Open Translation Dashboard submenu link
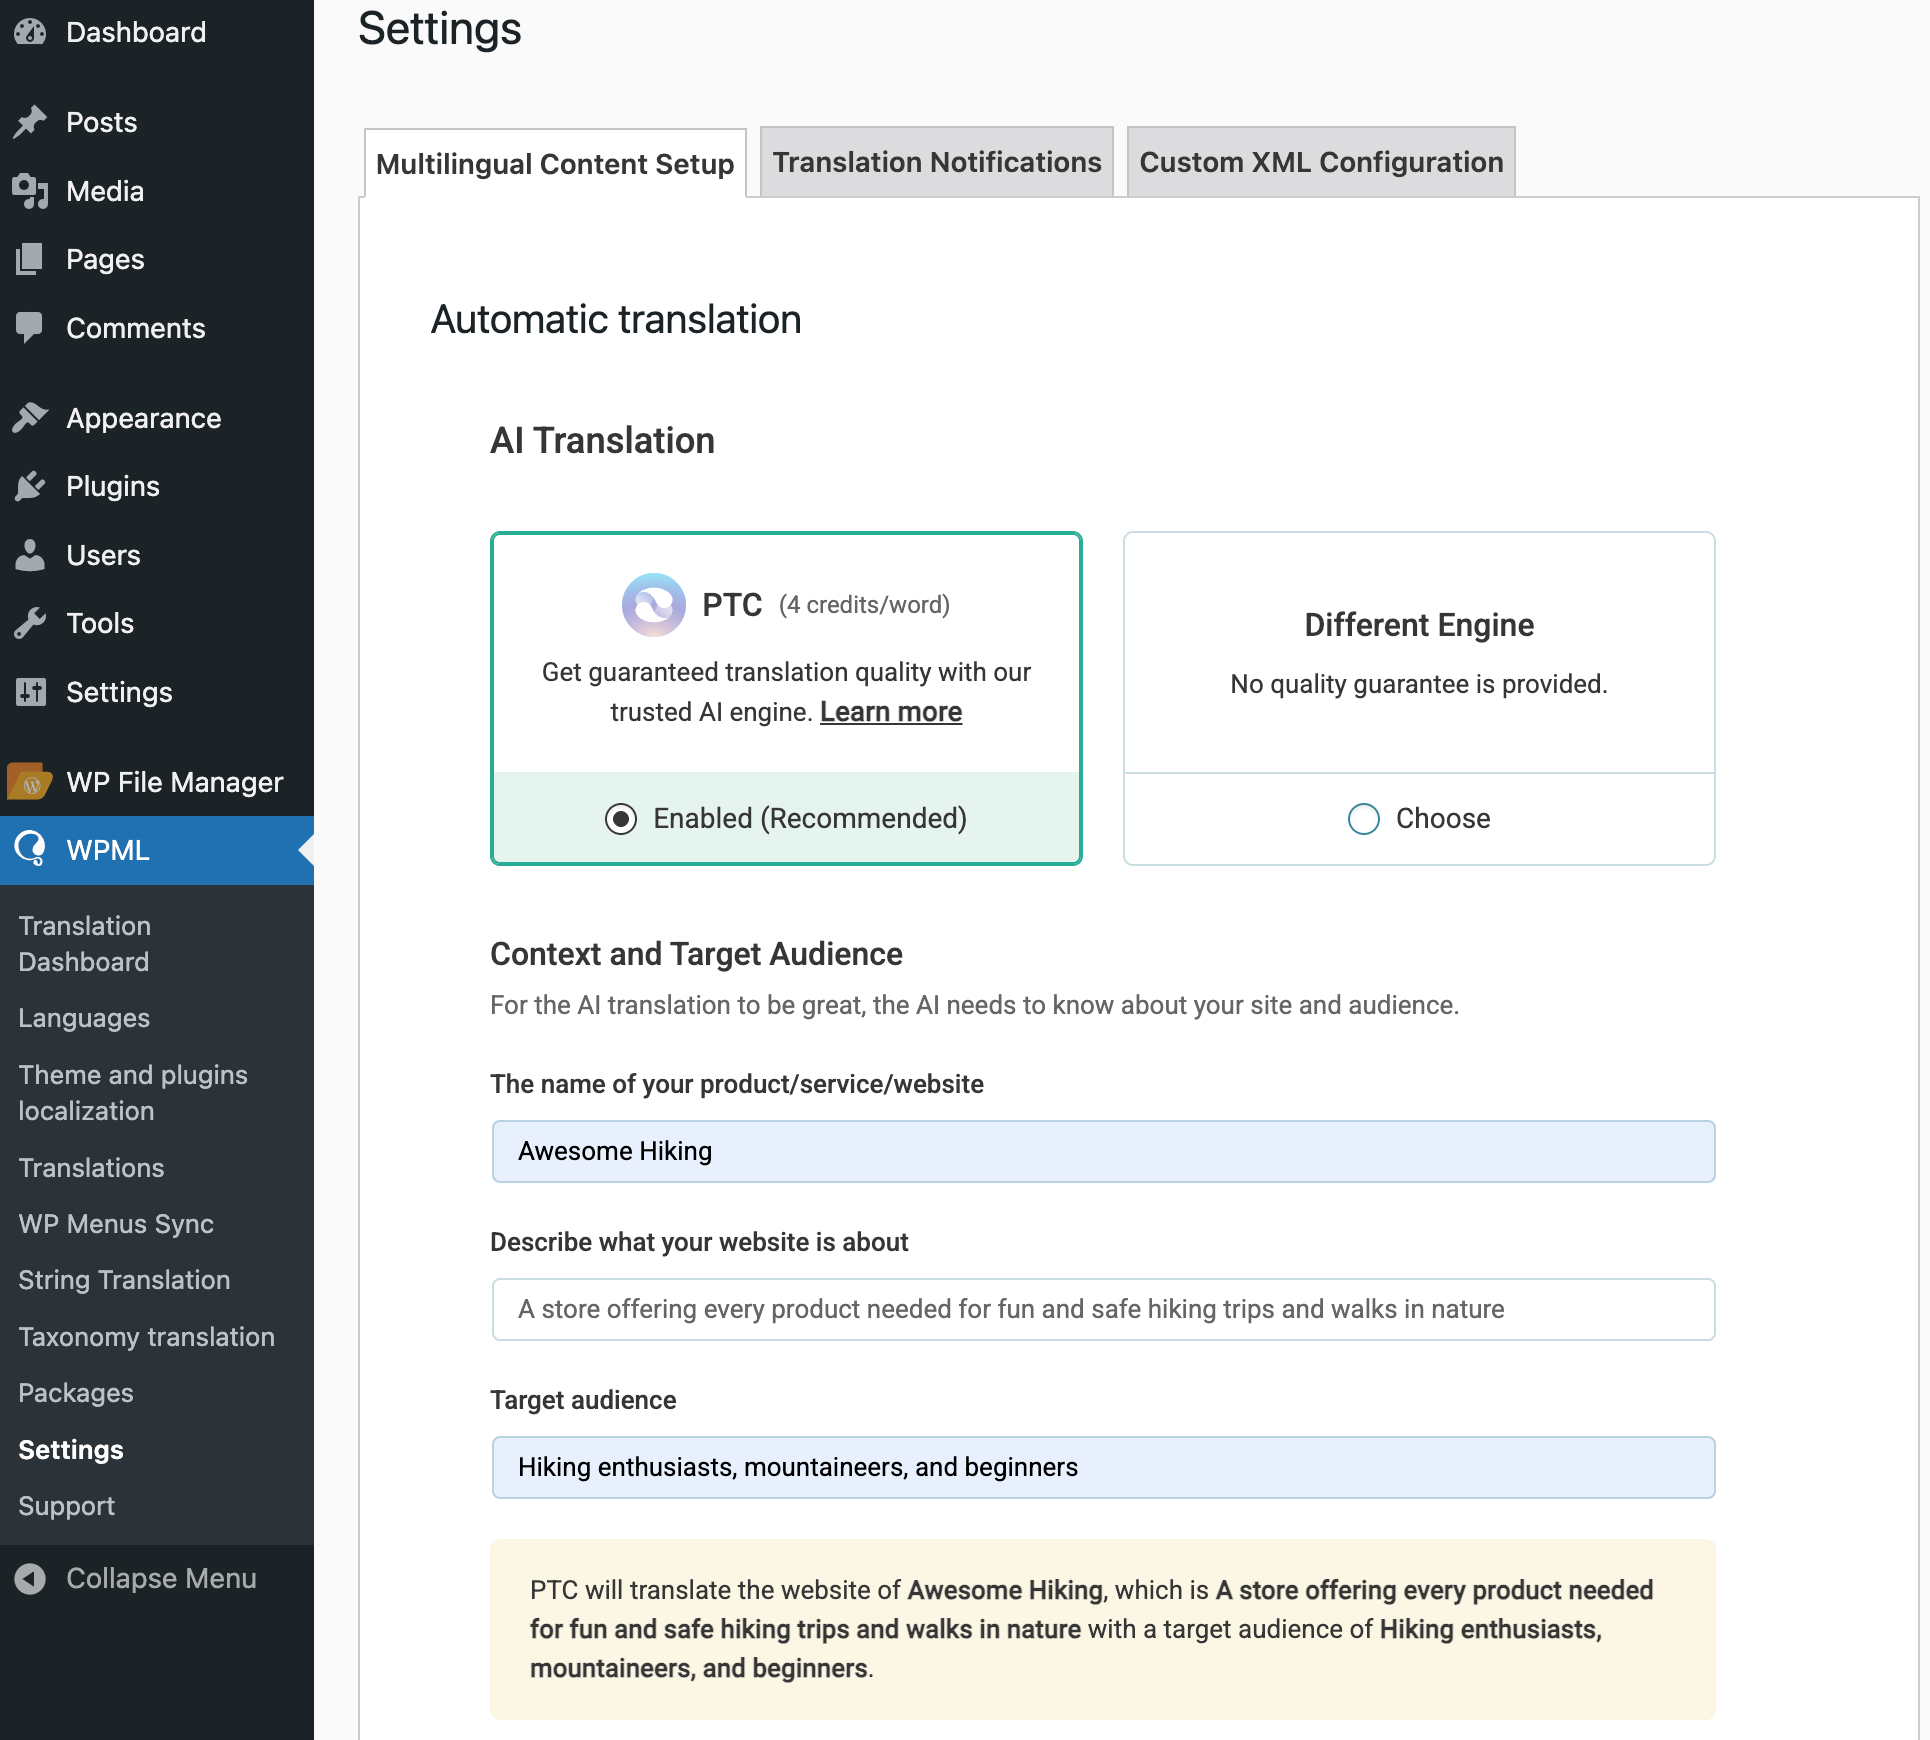The image size is (1930, 1740). point(85,944)
